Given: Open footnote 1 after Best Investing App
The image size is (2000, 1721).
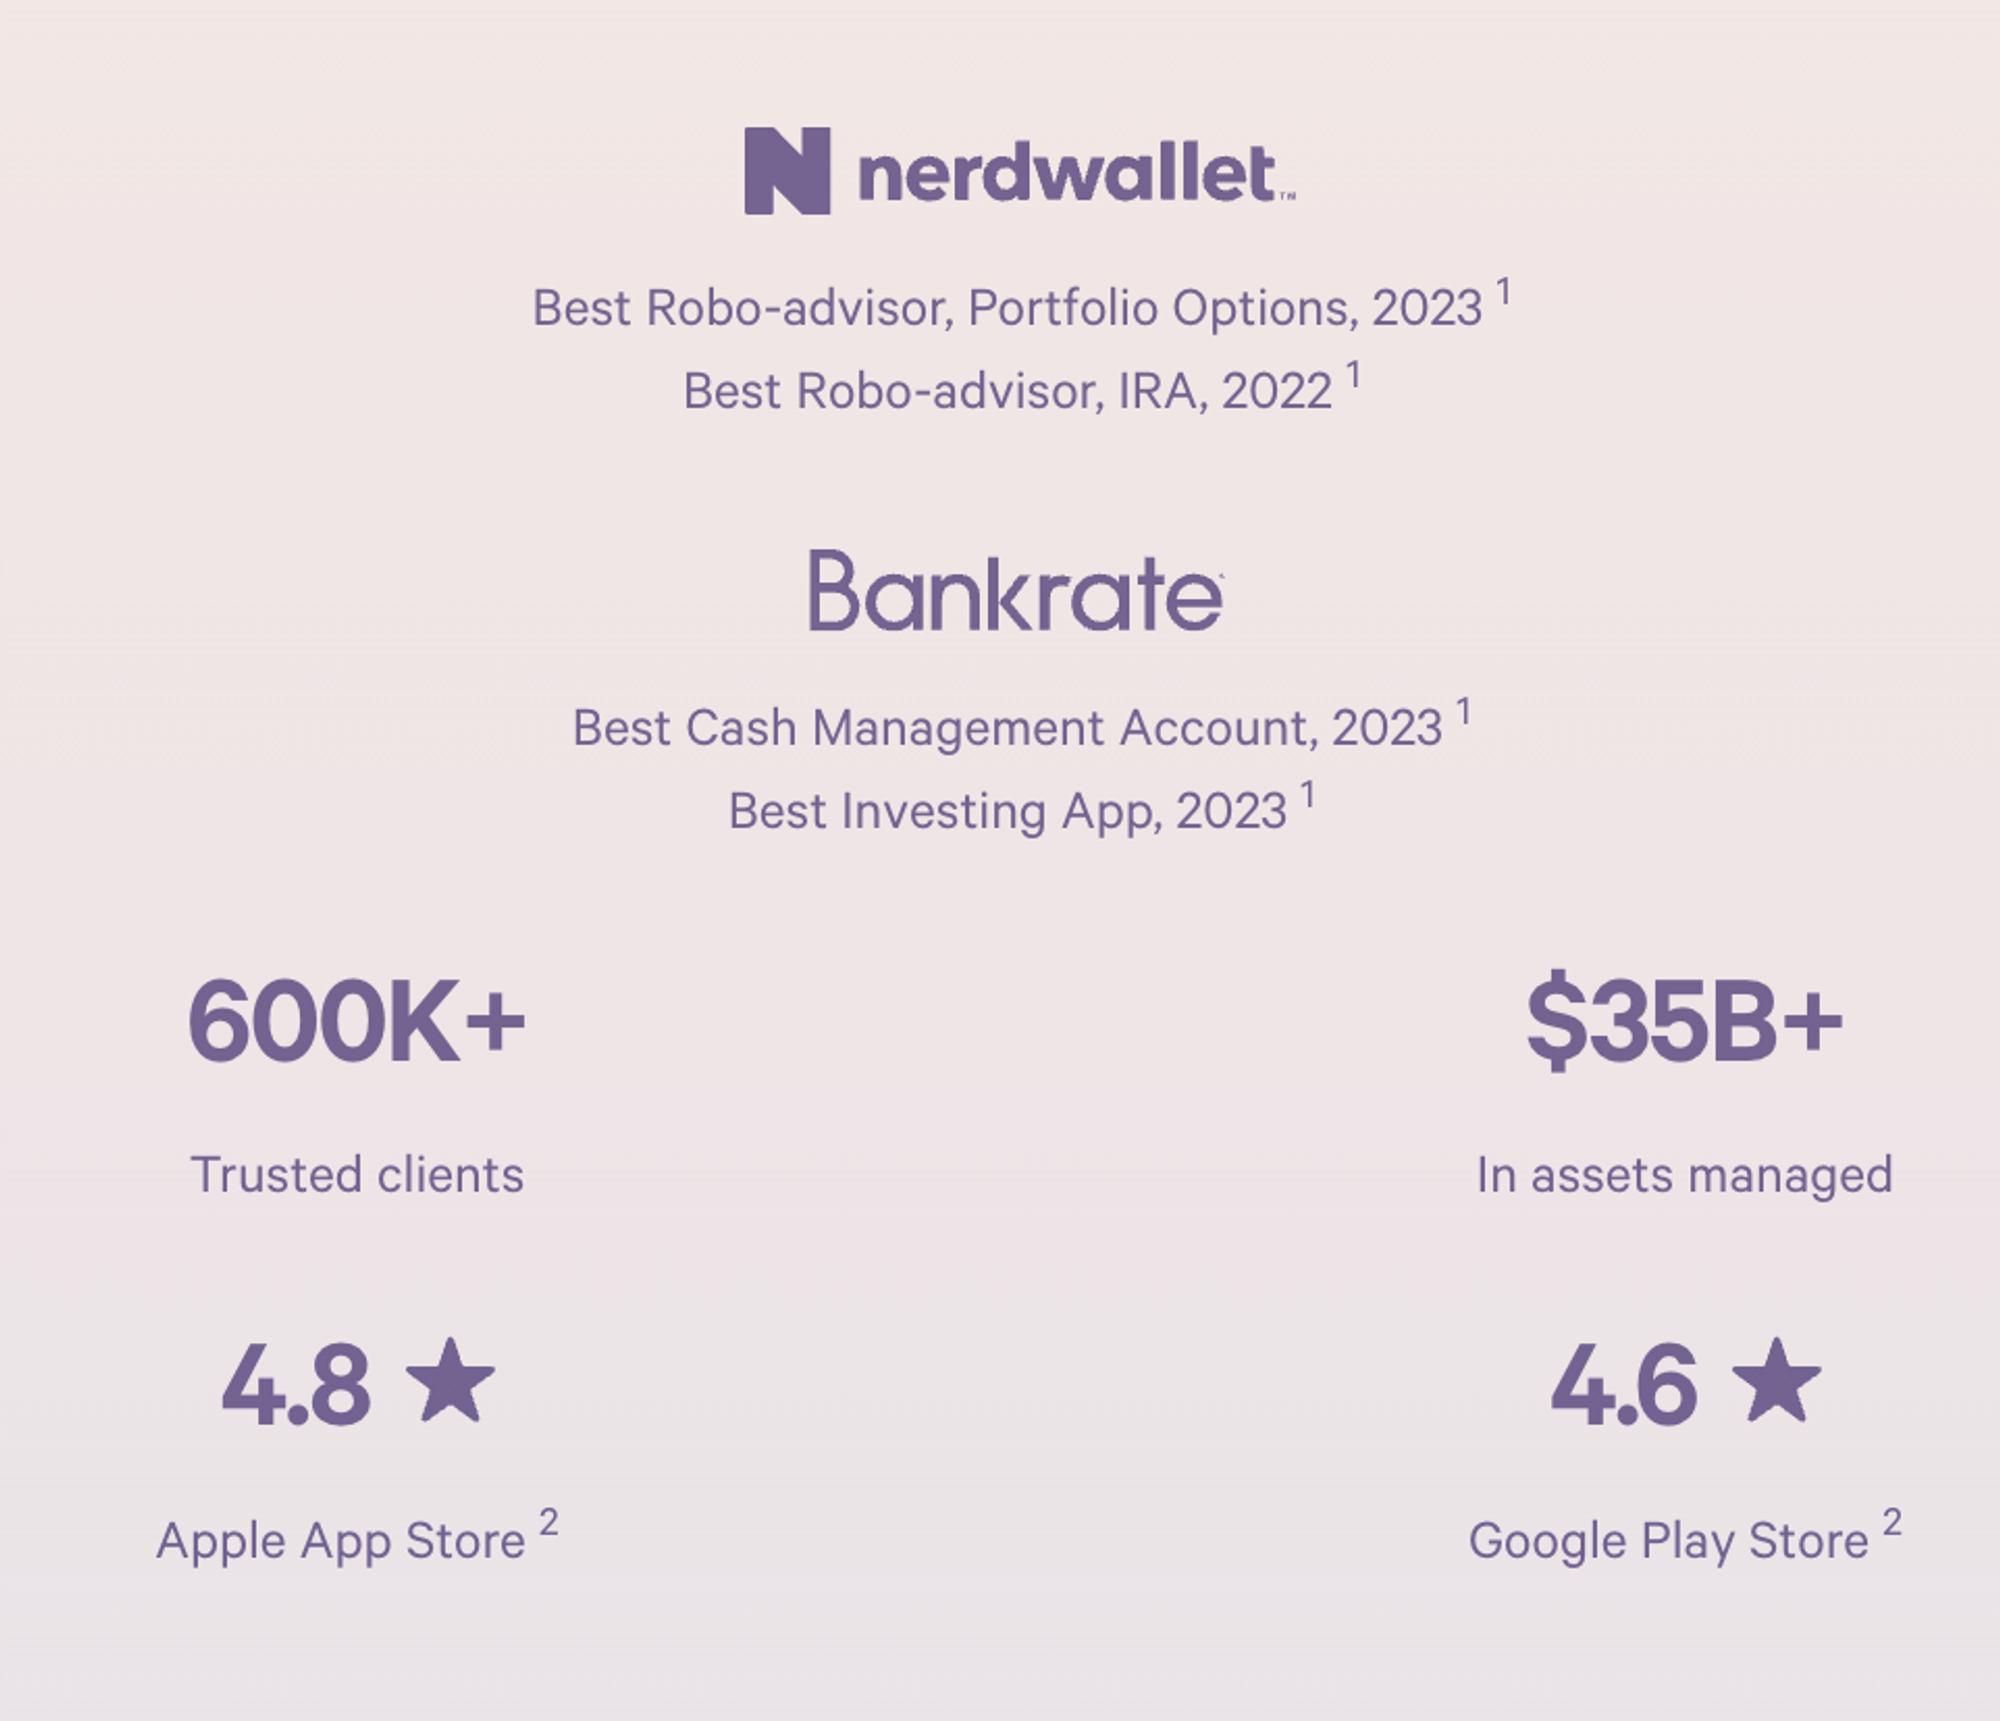Looking at the screenshot, I should click(x=1307, y=795).
